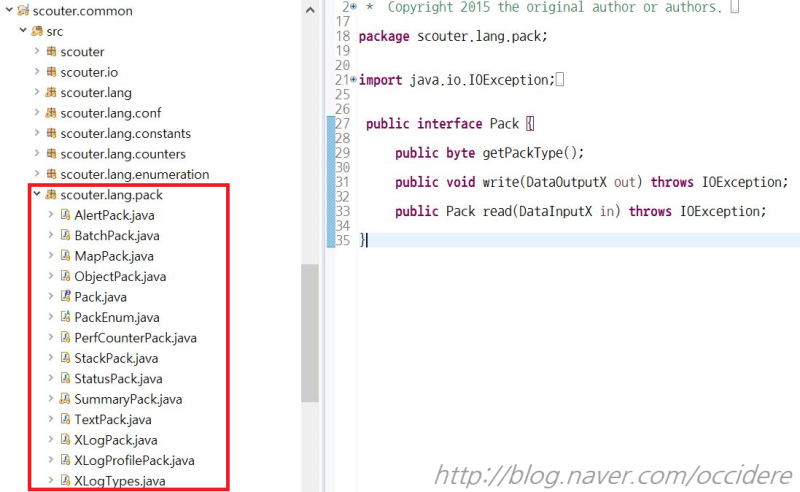Click the BatchPack.java file icon
This screenshot has width=800, height=492.
(x=65, y=235)
